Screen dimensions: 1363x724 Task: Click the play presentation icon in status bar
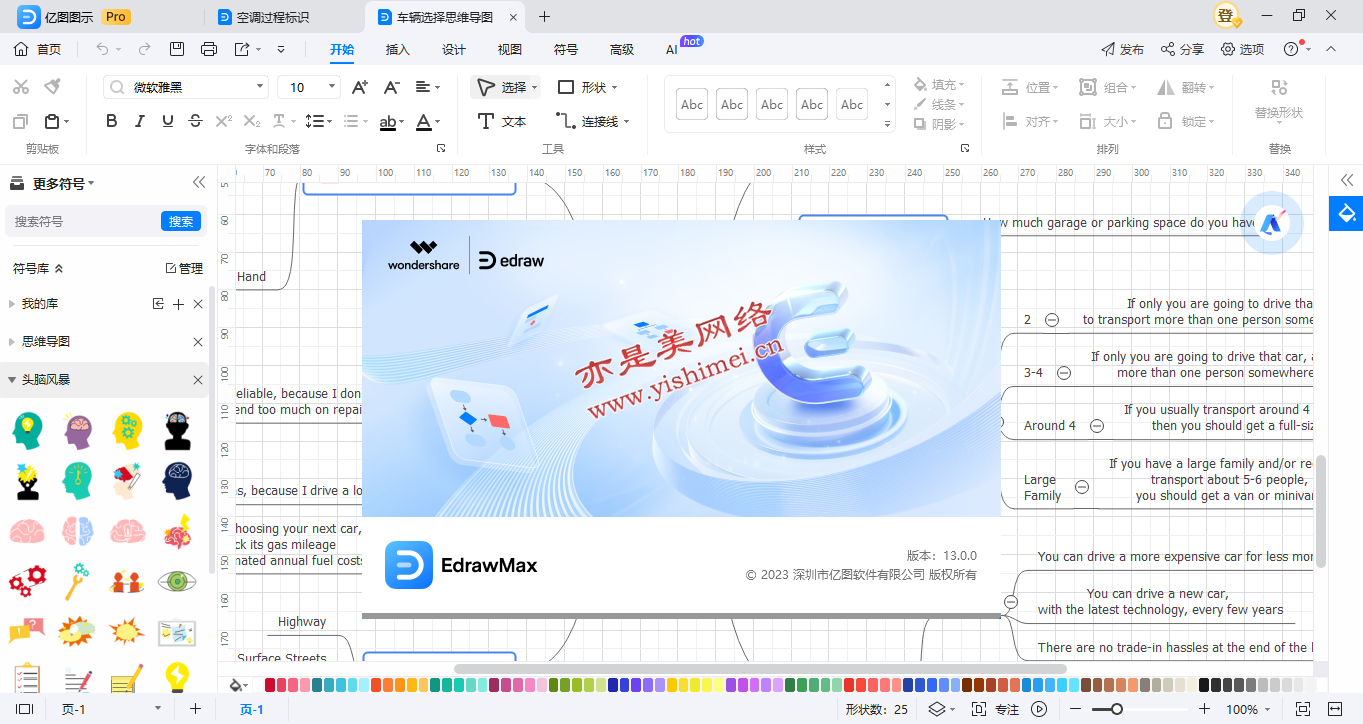click(1039, 709)
